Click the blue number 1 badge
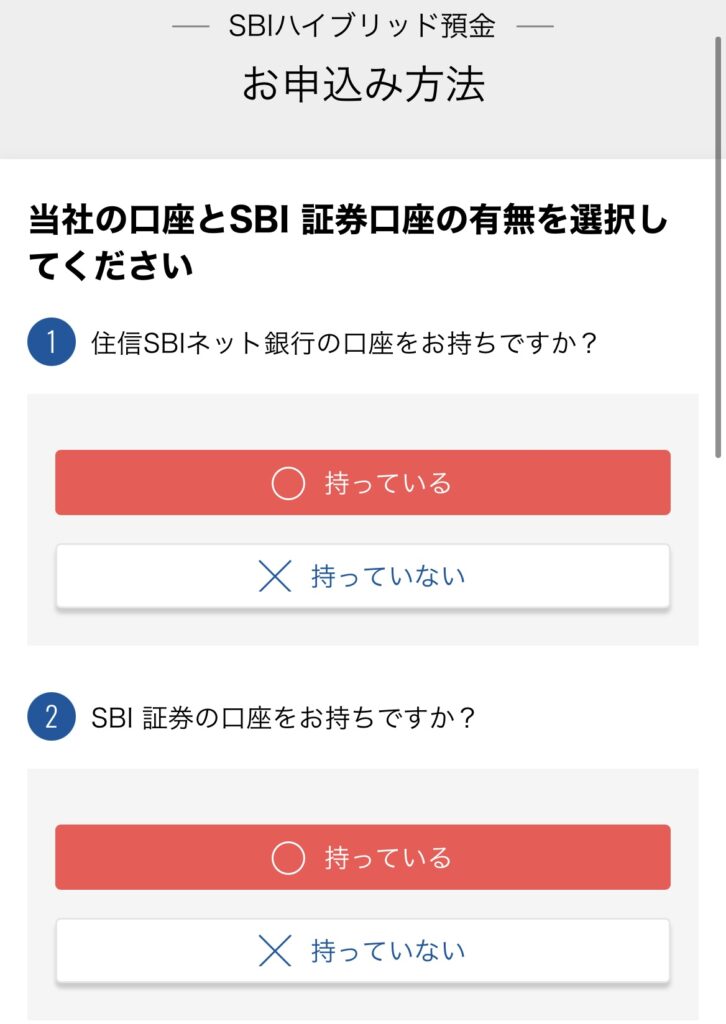 click(x=51, y=343)
